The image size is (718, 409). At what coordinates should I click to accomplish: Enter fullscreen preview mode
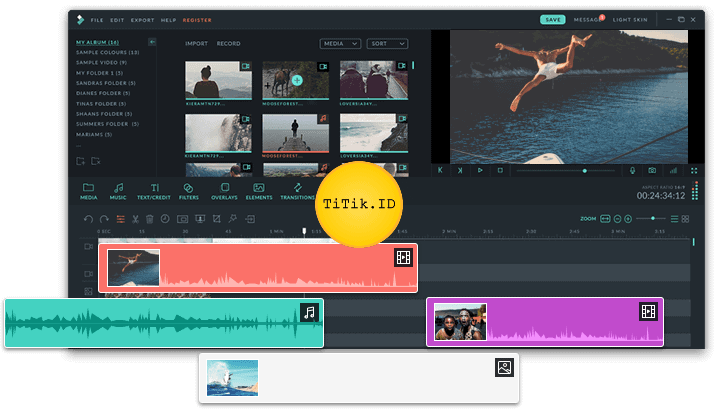pos(694,170)
